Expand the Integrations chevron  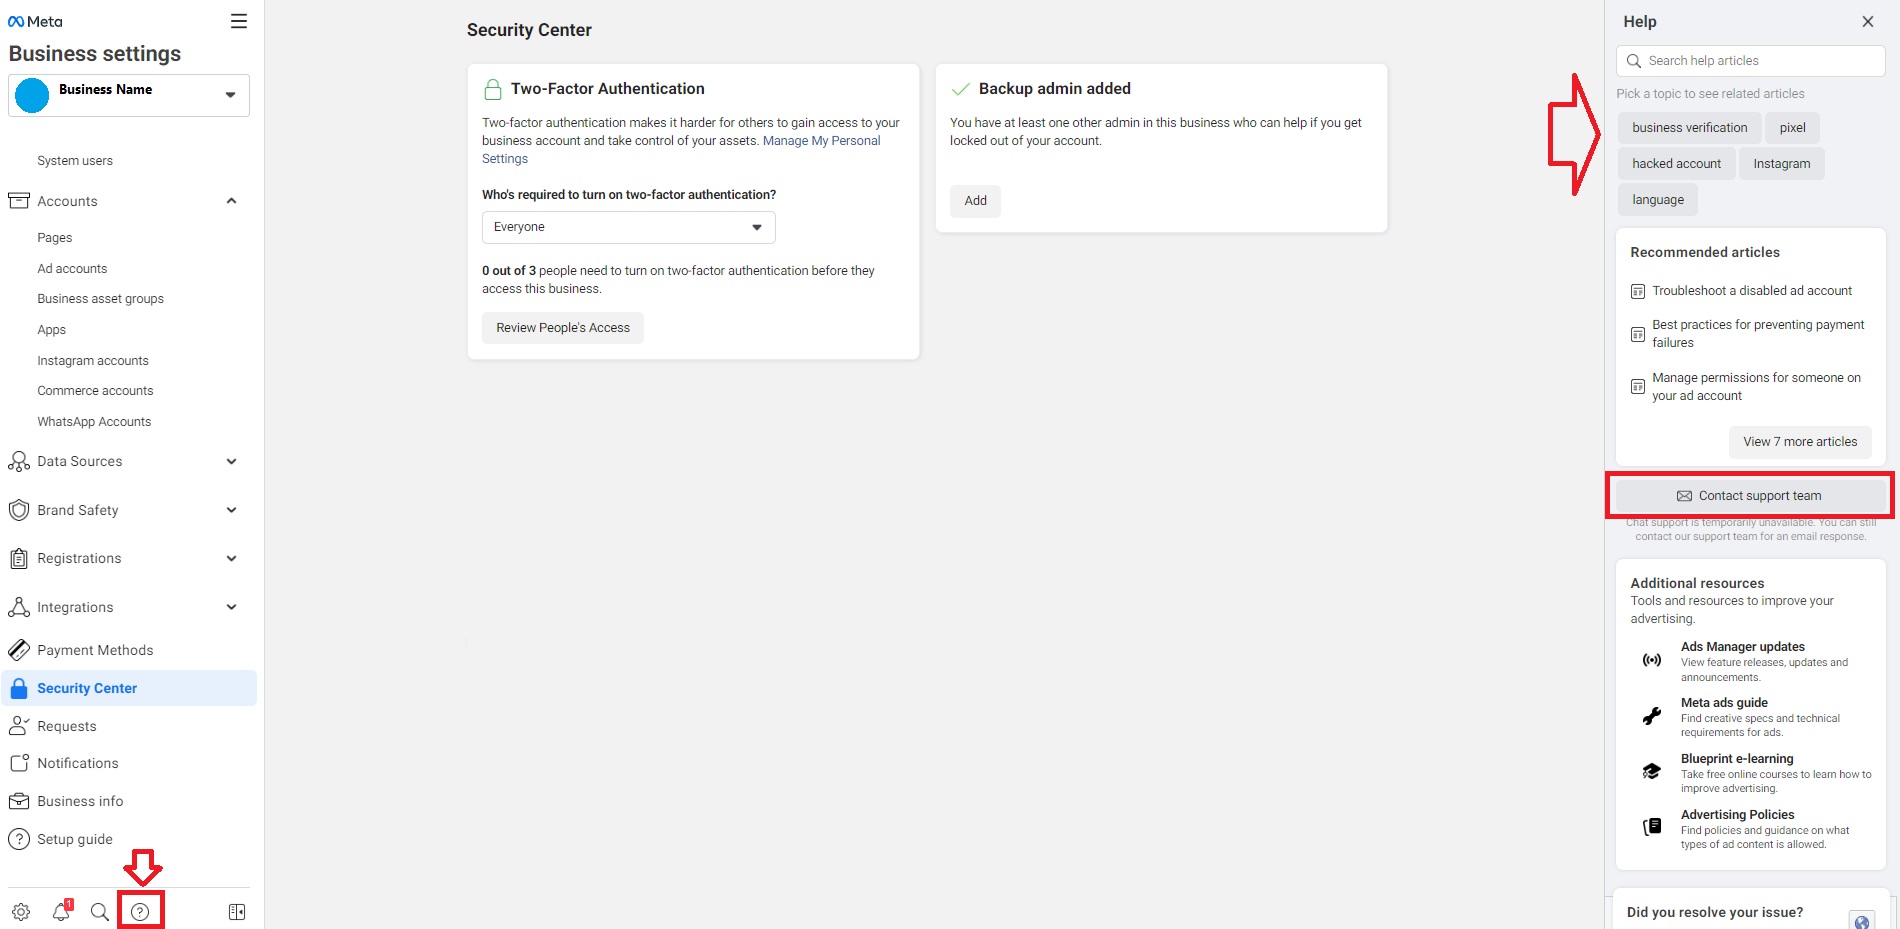[x=231, y=607]
